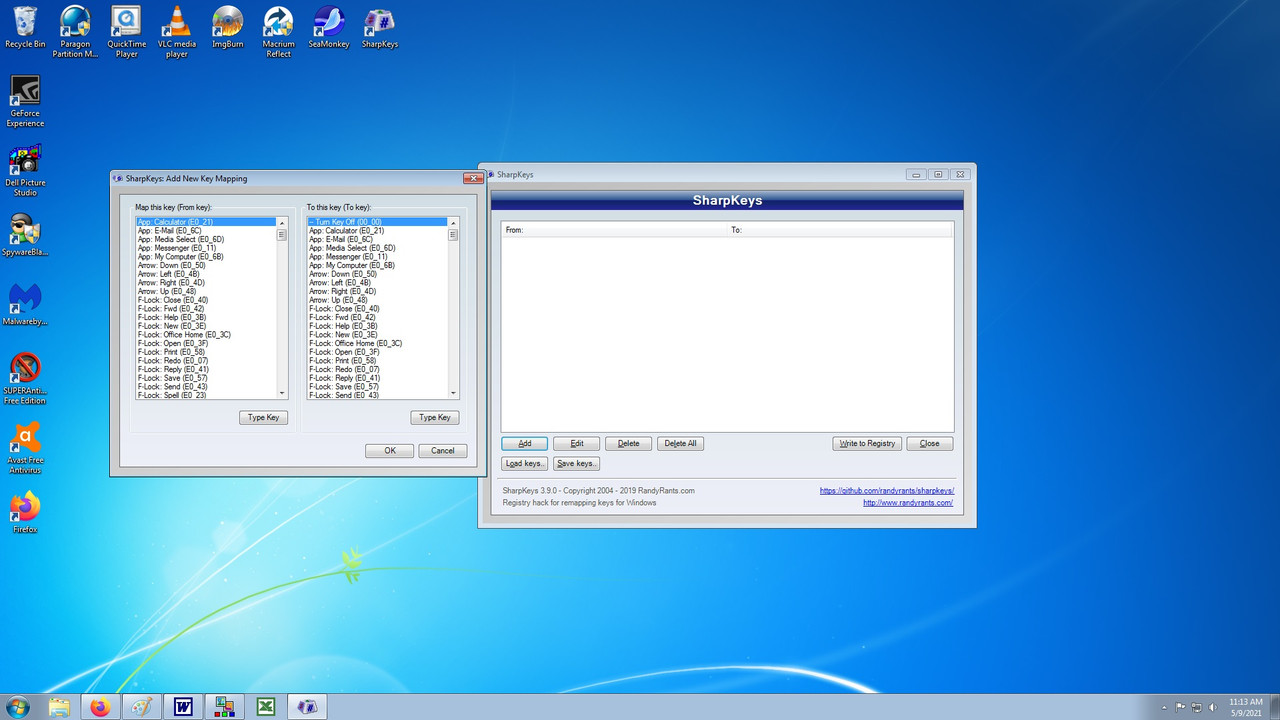Click the From: column header in SharpKeys

point(614,230)
